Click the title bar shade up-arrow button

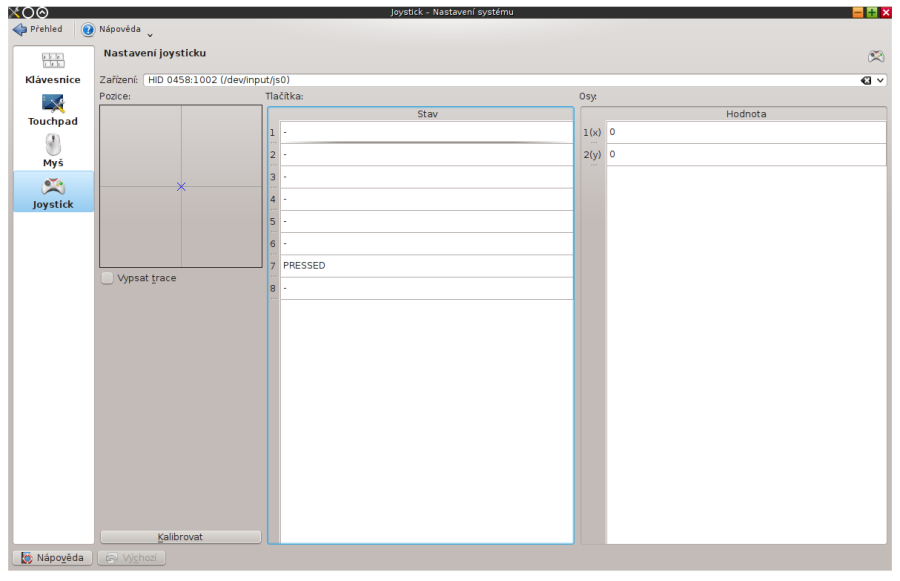(x=42, y=12)
